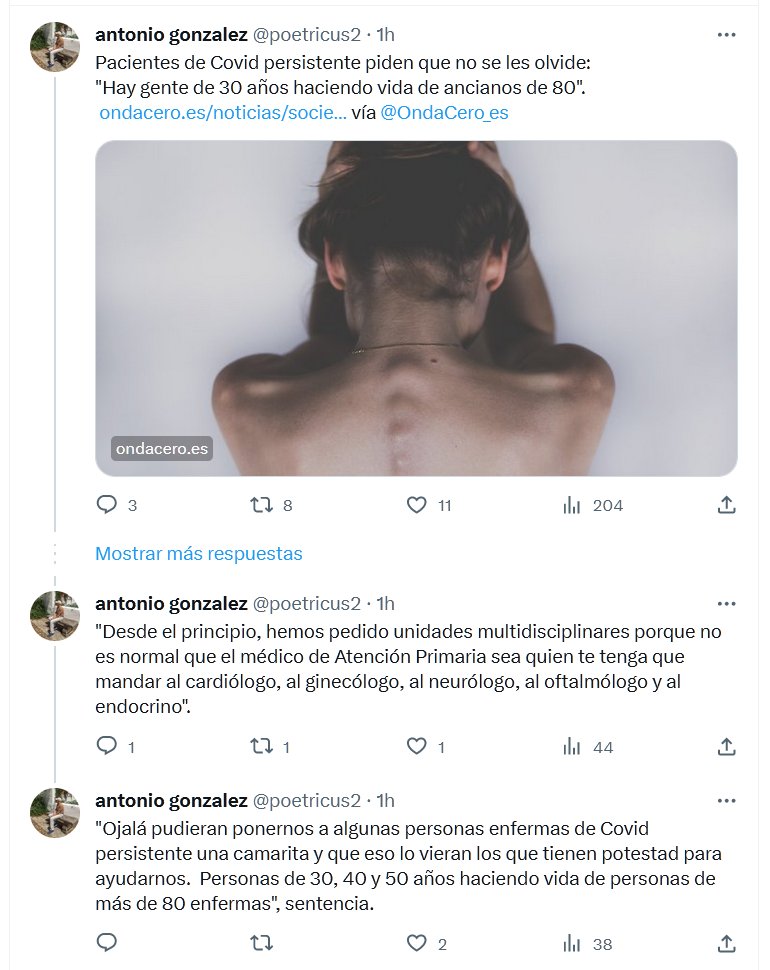Share the first tweet with the image

727,505
